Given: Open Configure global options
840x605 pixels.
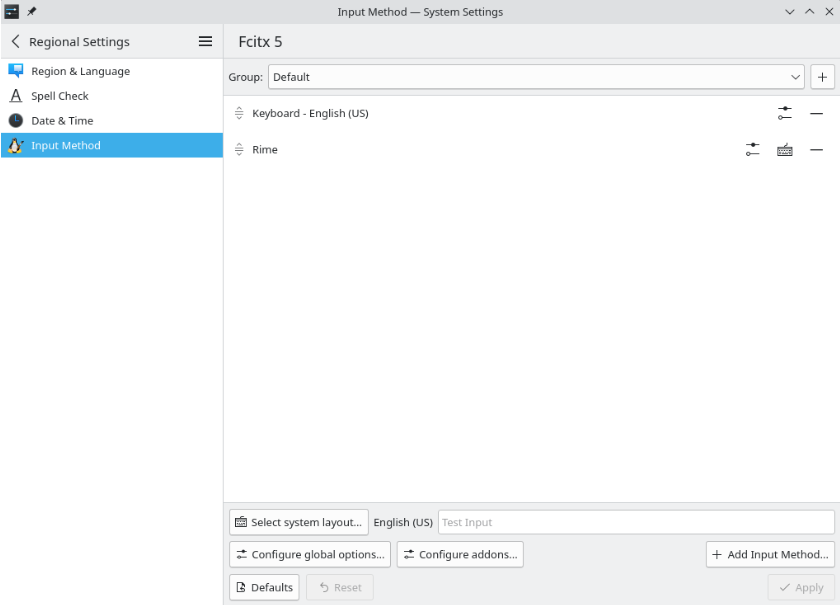Looking at the screenshot, I should (x=310, y=554).
